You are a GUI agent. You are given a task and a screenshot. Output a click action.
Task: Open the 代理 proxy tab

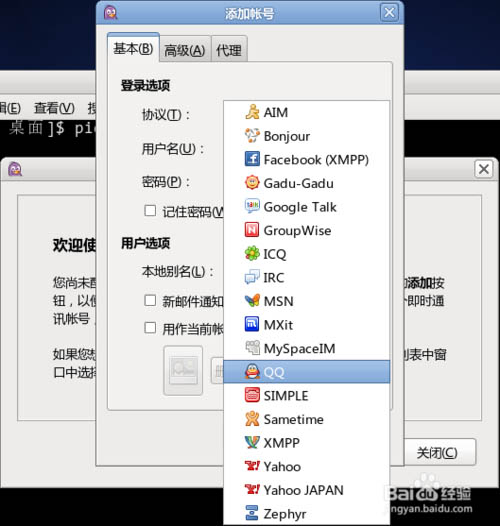[x=229, y=50]
